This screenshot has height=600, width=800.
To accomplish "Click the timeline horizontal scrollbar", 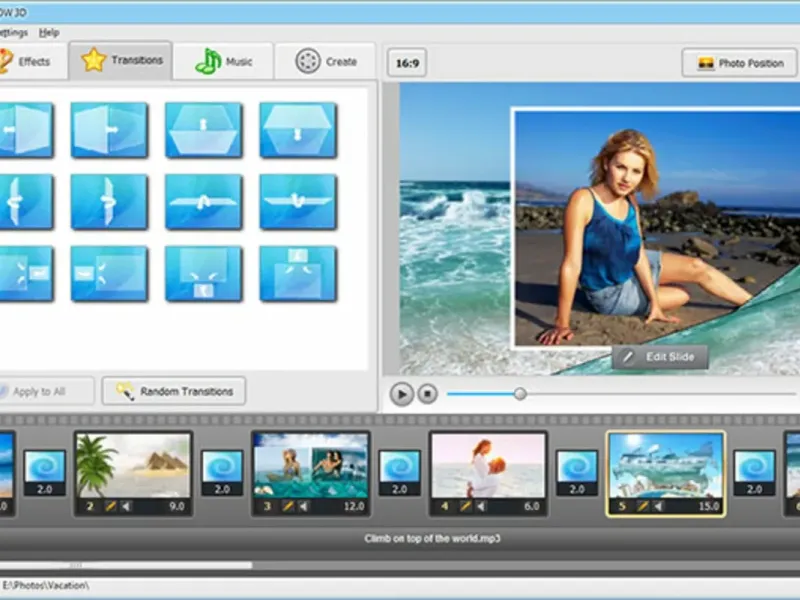I will 126,565.
